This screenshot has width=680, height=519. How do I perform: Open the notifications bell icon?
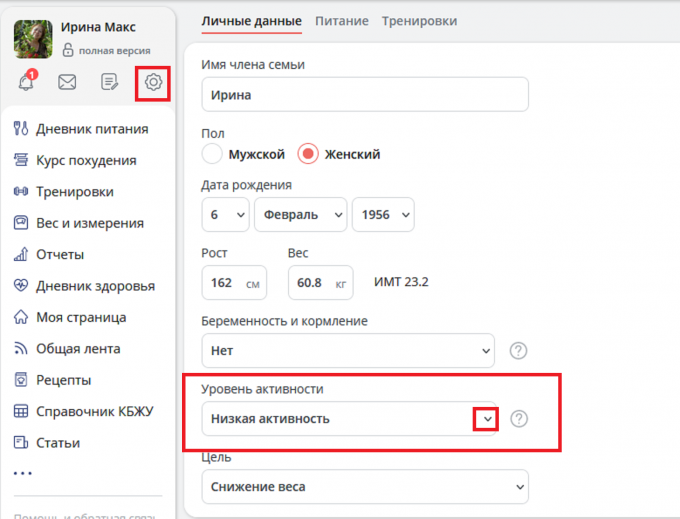click(26, 82)
